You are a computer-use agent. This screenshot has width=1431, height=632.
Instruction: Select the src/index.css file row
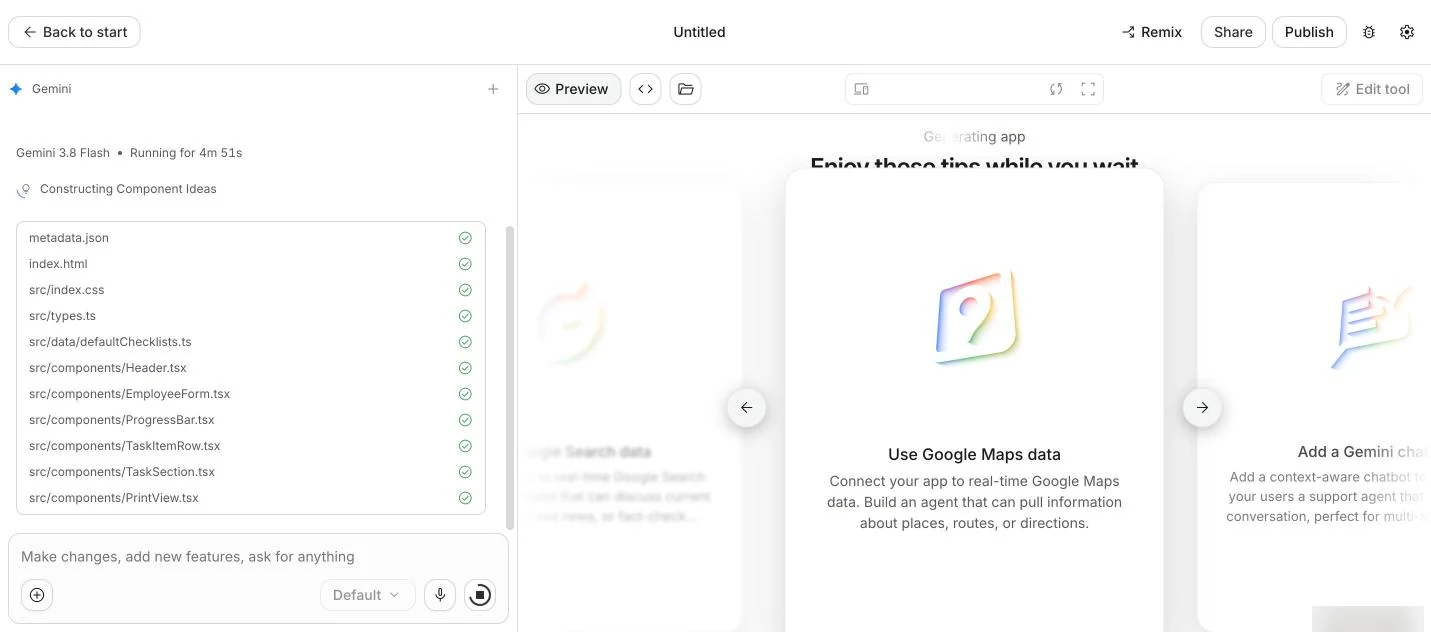point(251,290)
